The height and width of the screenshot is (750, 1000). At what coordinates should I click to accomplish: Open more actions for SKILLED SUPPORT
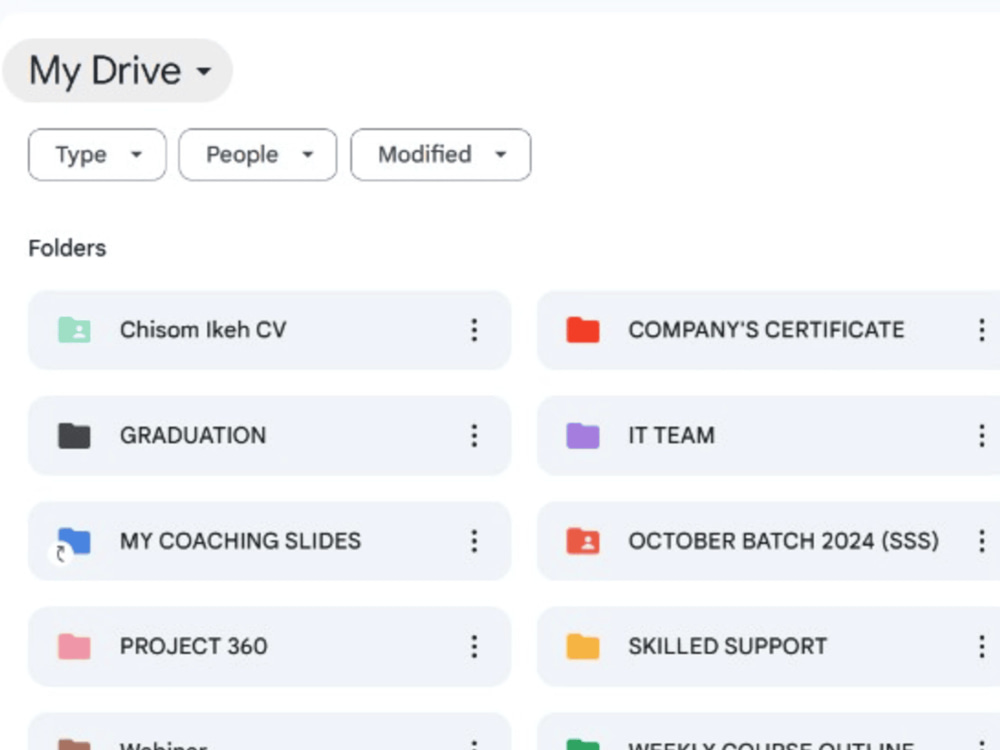coord(982,647)
